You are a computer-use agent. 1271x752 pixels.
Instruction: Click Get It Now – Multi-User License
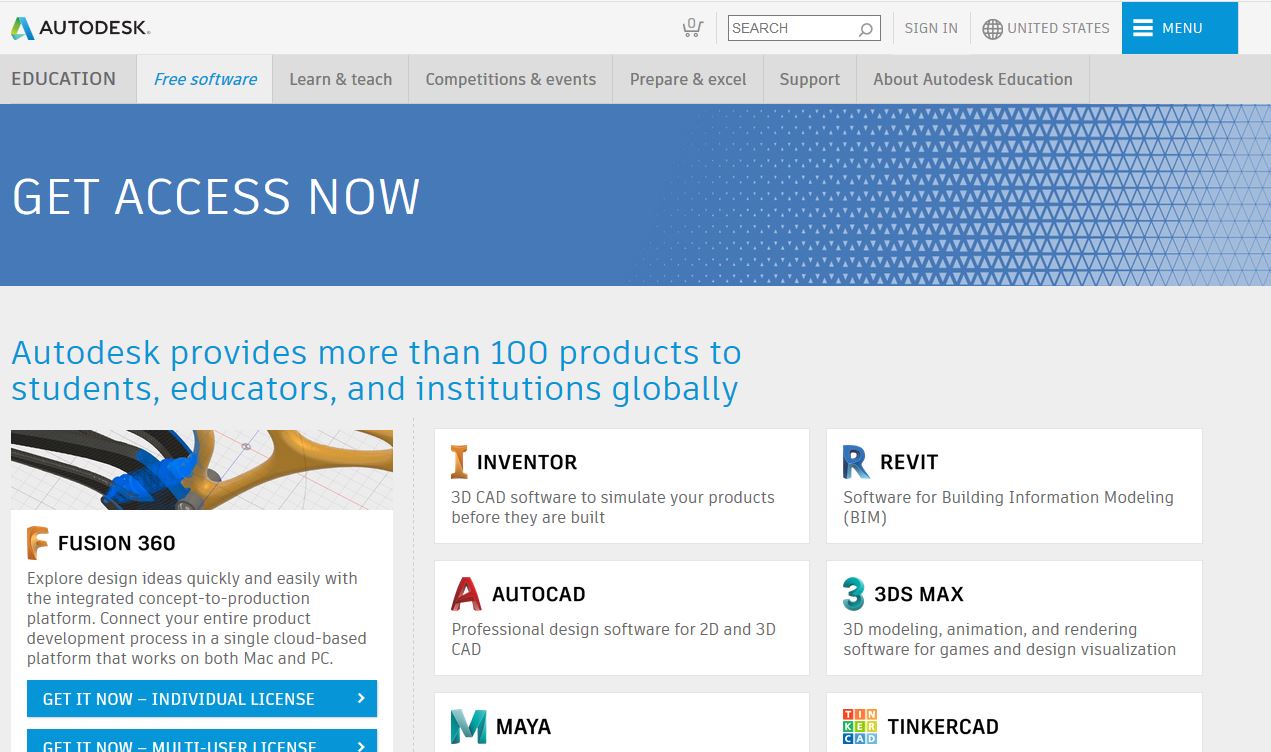[202, 741]
